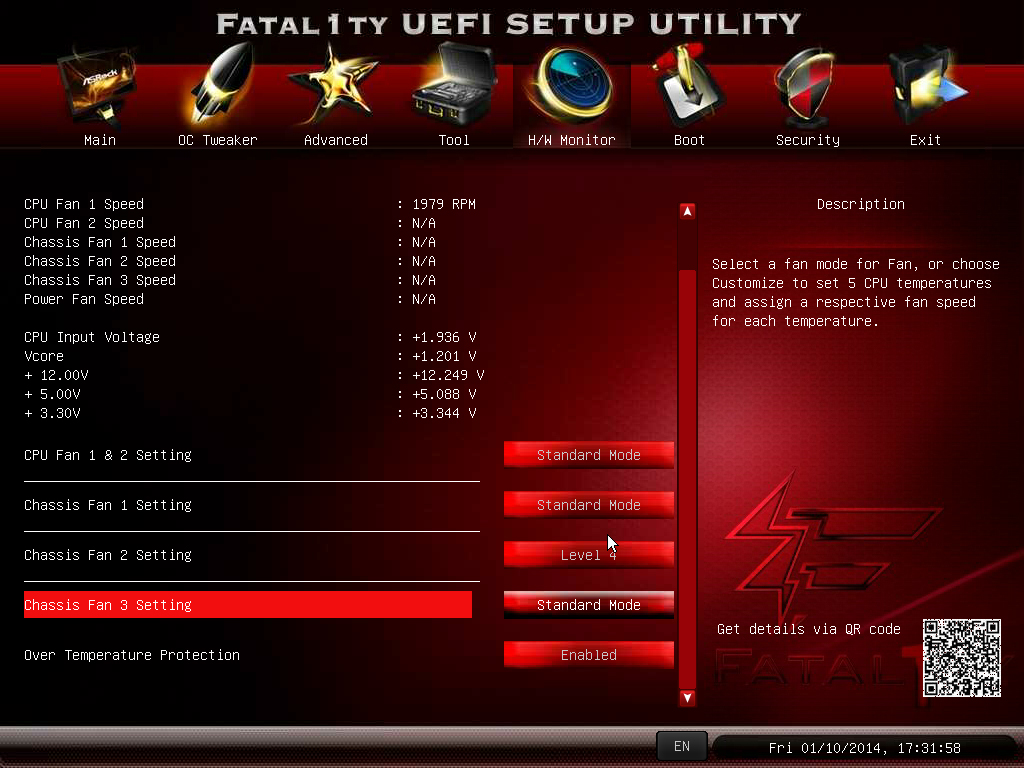The height and width of the screenshot is (768, 1024).
Task: Click the CPU Input Voltage label
Action: click(x=92, y=337)
